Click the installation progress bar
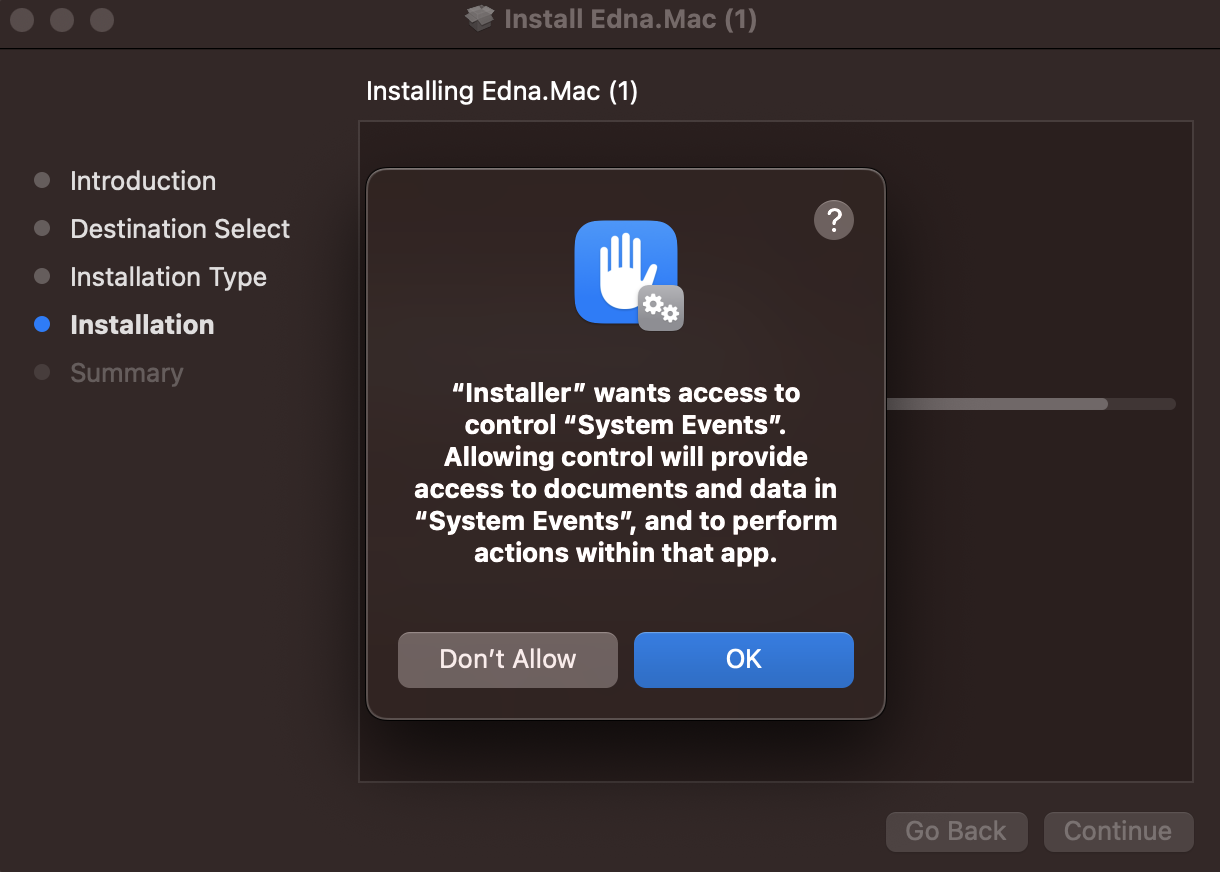The image size is (1220, 872). 1030,404
